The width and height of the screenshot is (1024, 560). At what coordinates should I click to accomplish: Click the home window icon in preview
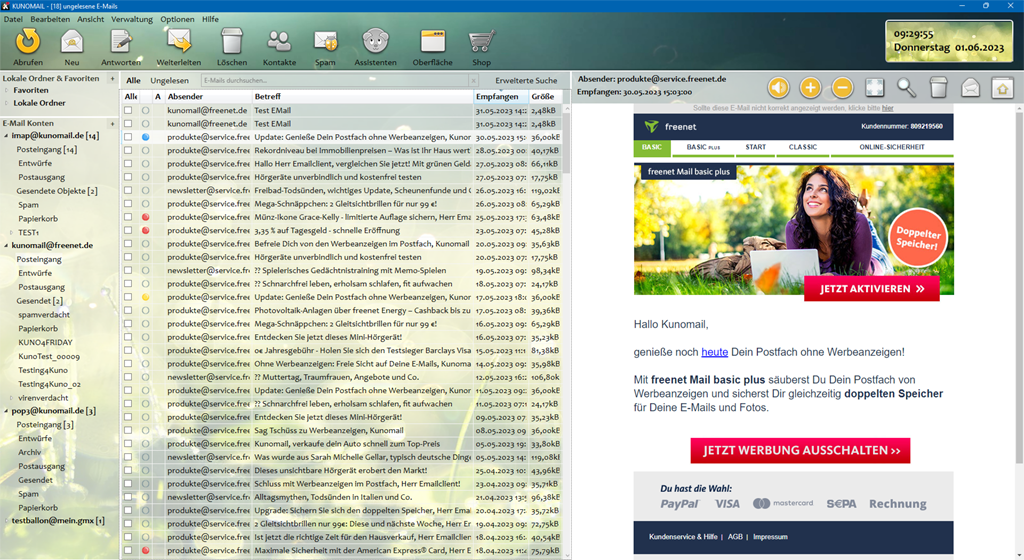1002,87
